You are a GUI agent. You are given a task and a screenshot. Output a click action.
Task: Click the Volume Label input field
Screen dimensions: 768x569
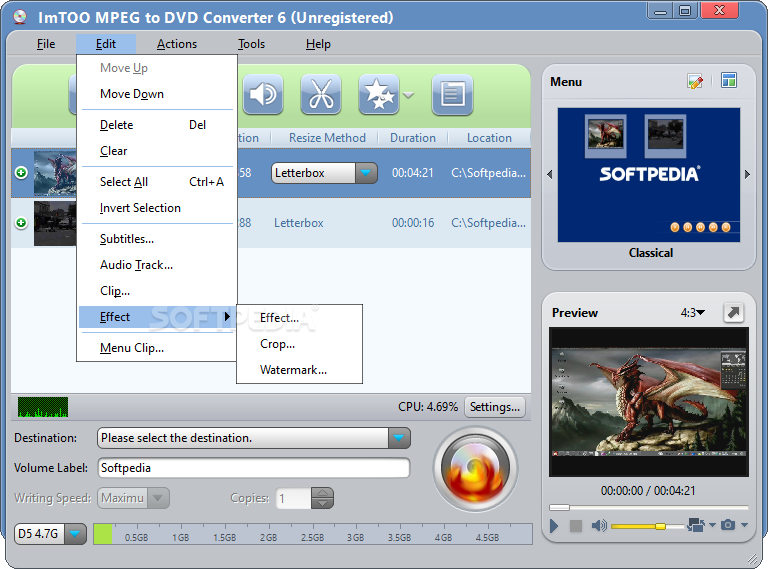point(254,468)
